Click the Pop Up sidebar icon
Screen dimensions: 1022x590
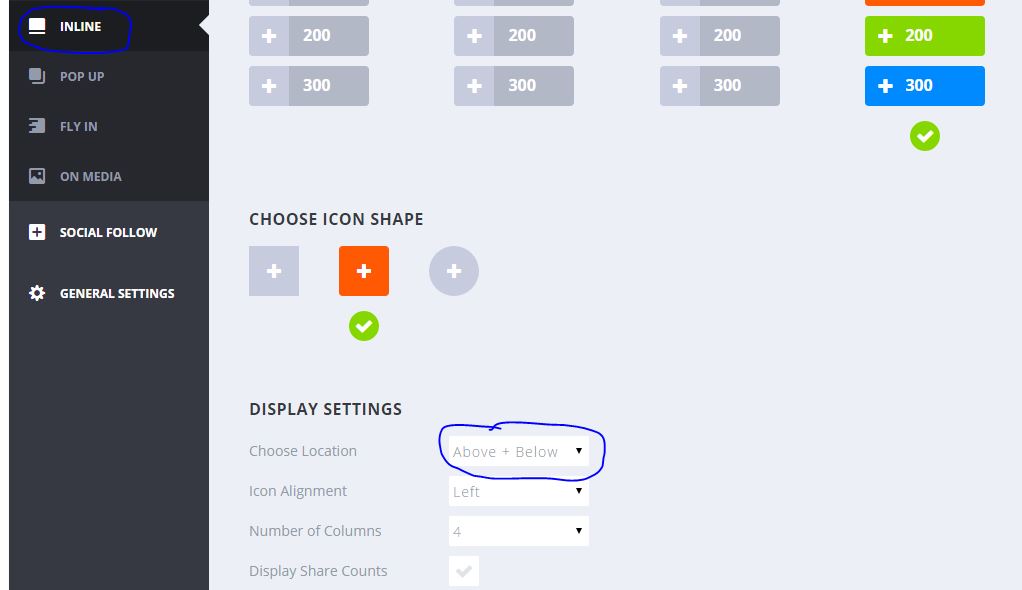(37, 76)
